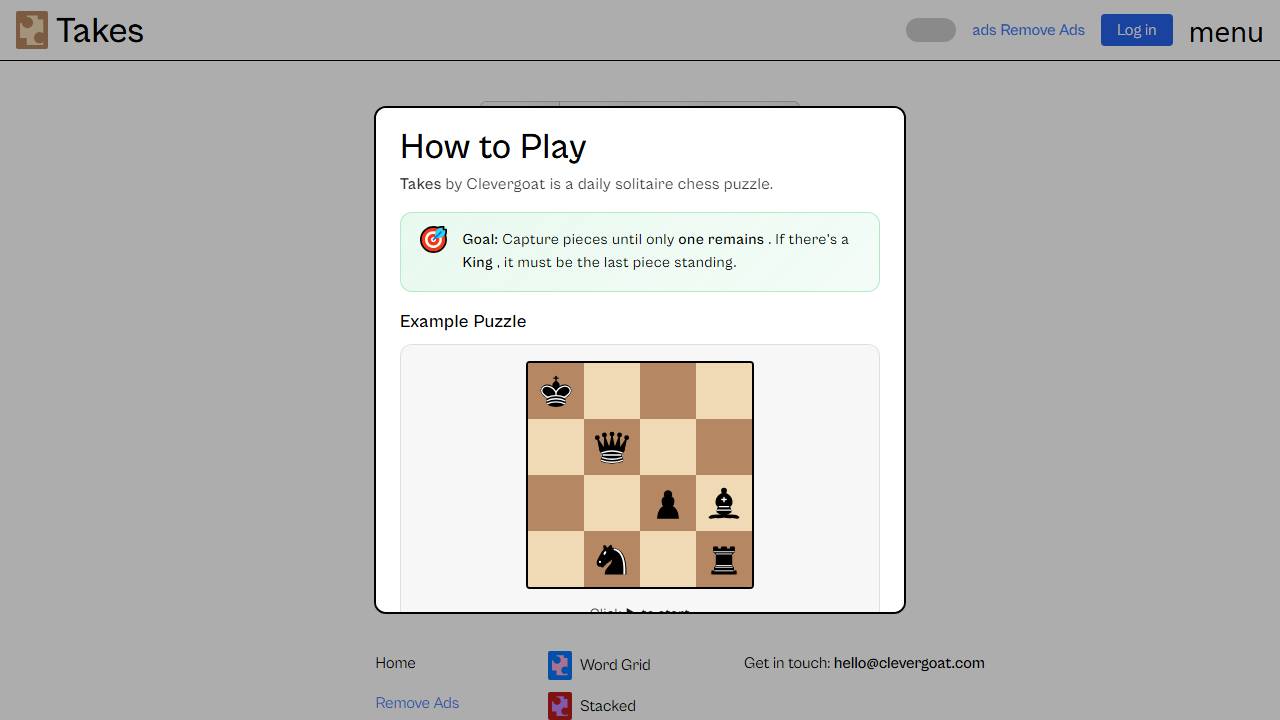Open the menu in top right
The width and height of the screenshot is (1280, 720).
pyautogui.click(x=1226, y=32)
